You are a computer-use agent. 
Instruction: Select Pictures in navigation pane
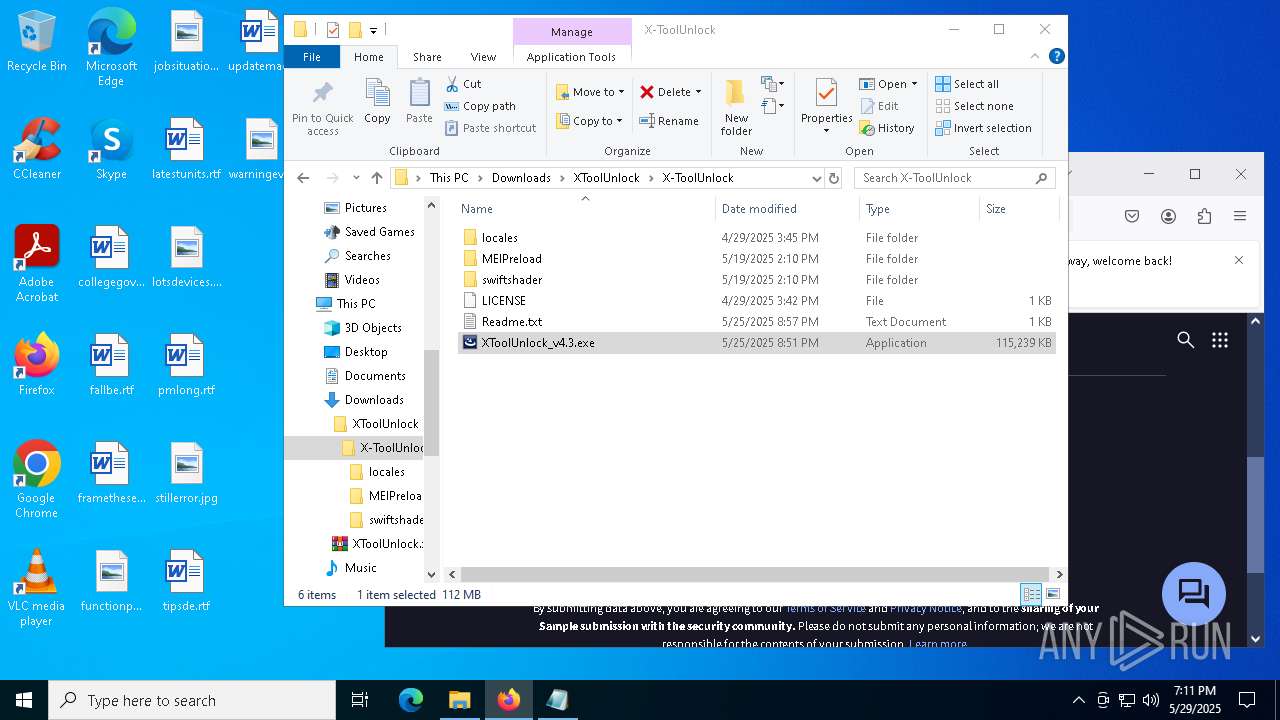click(x=365, y=208)
